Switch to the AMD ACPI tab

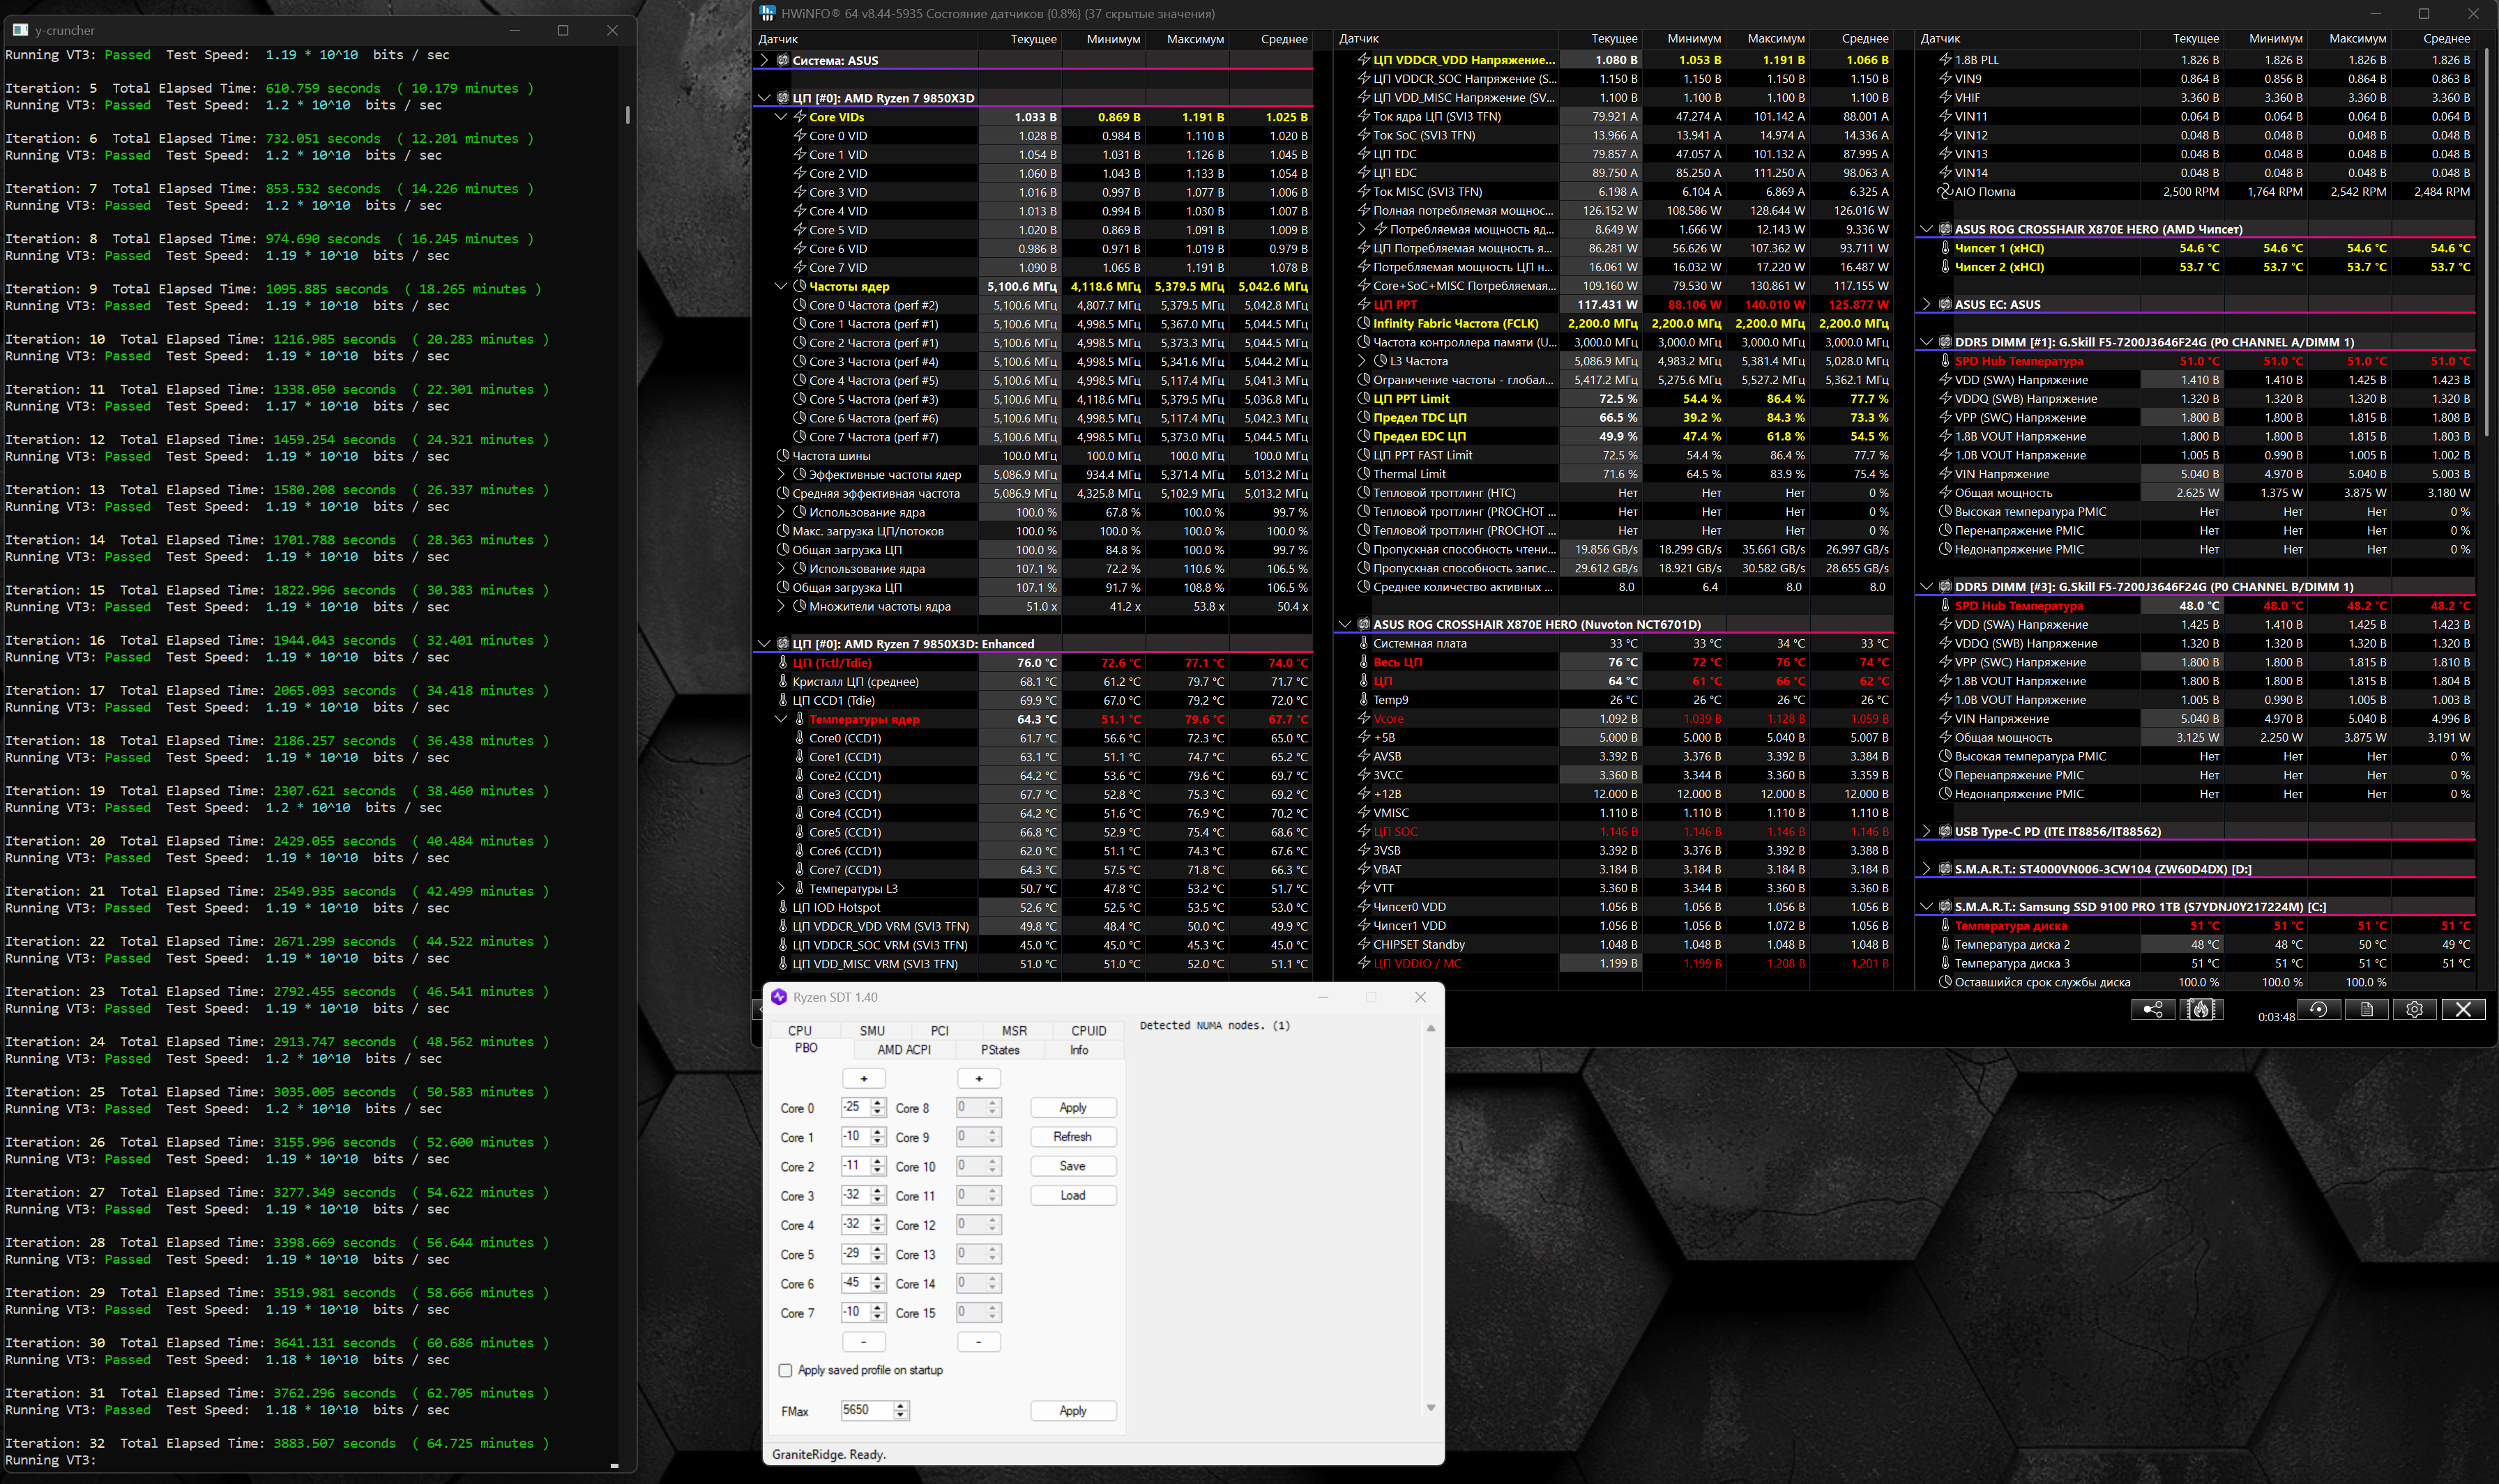tap(903, 1050)
